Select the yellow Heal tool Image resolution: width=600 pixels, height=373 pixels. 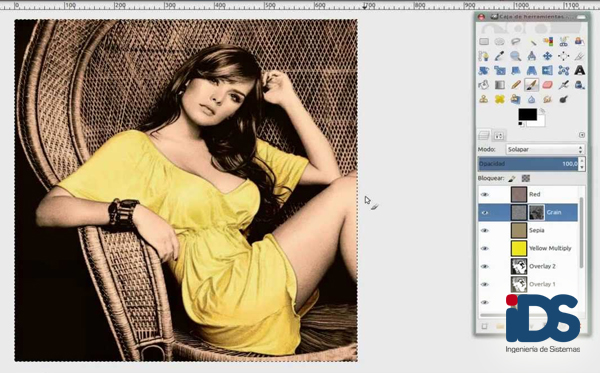[x=499, y=99]
